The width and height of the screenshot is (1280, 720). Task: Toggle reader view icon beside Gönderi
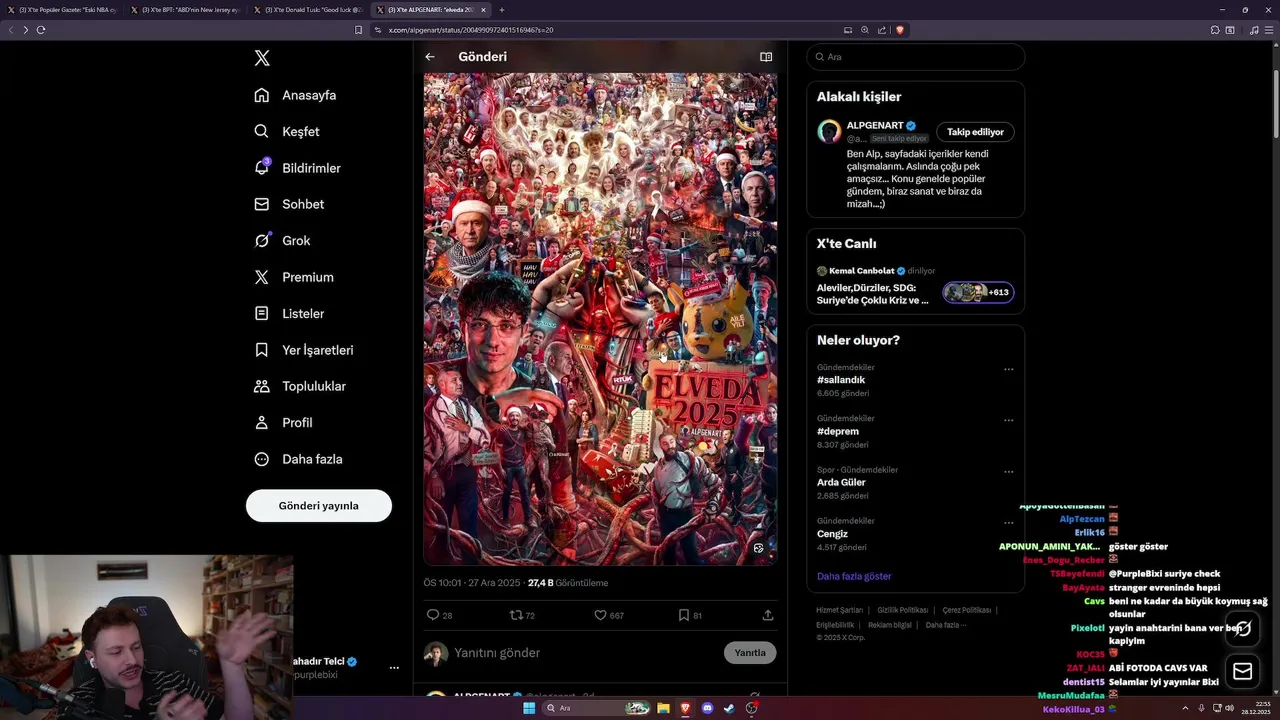point(766,57)
